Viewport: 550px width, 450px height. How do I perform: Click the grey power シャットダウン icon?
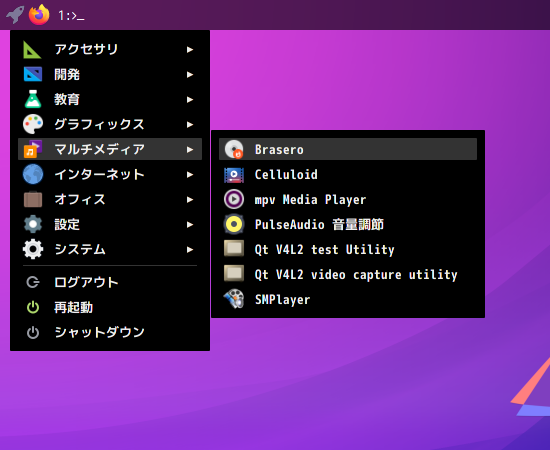[33, 333]
